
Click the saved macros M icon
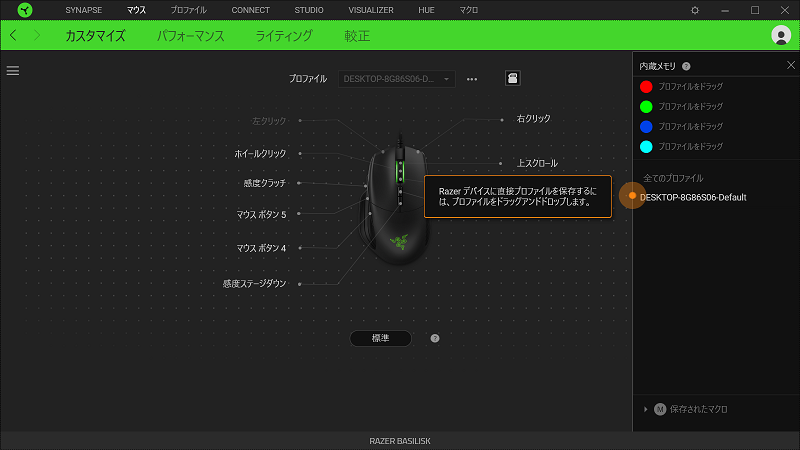coord(660,409)
